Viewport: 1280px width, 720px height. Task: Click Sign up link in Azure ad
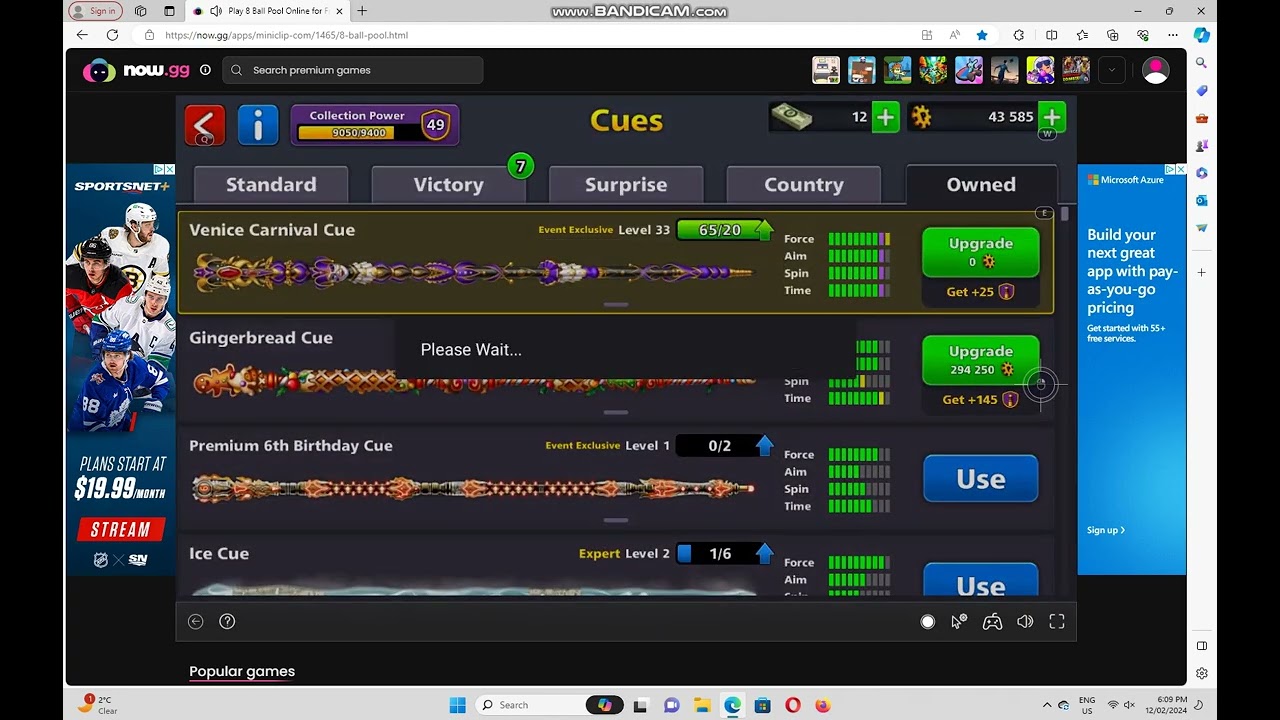click(x=1106, y=530)
